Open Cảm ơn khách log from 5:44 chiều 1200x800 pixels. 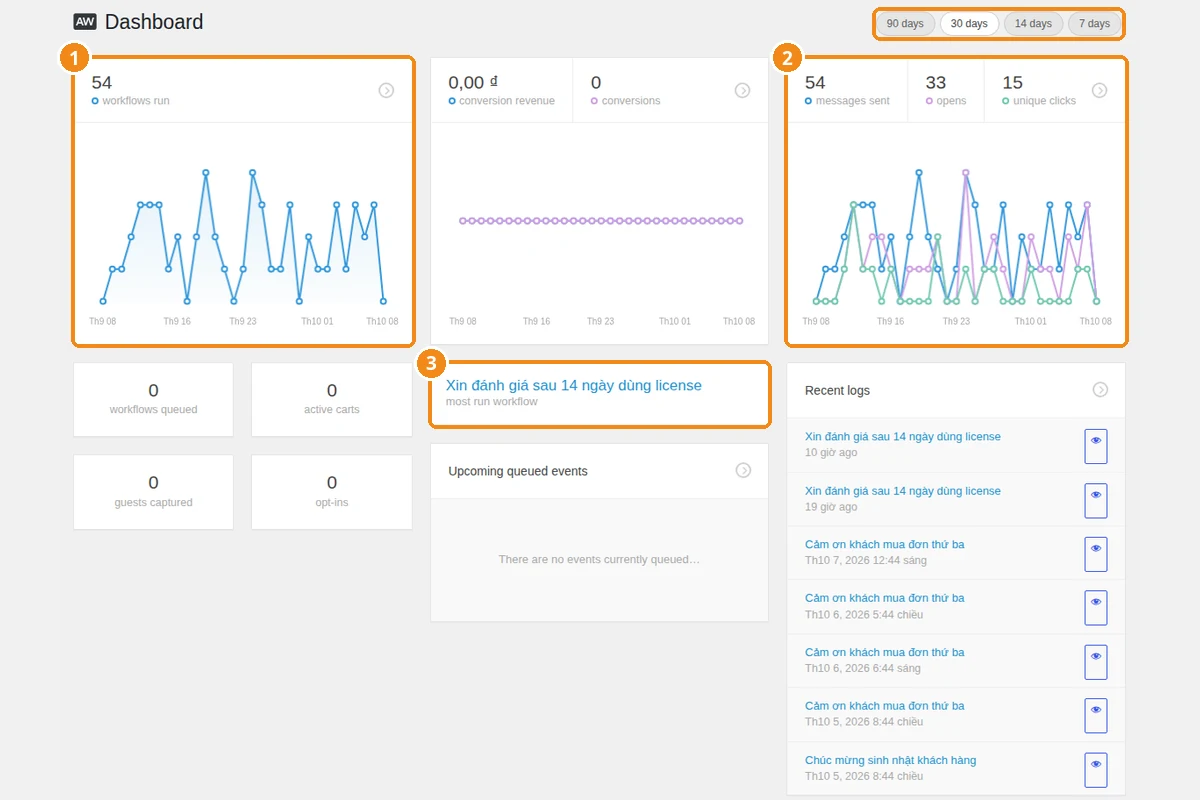pos(885,598)
